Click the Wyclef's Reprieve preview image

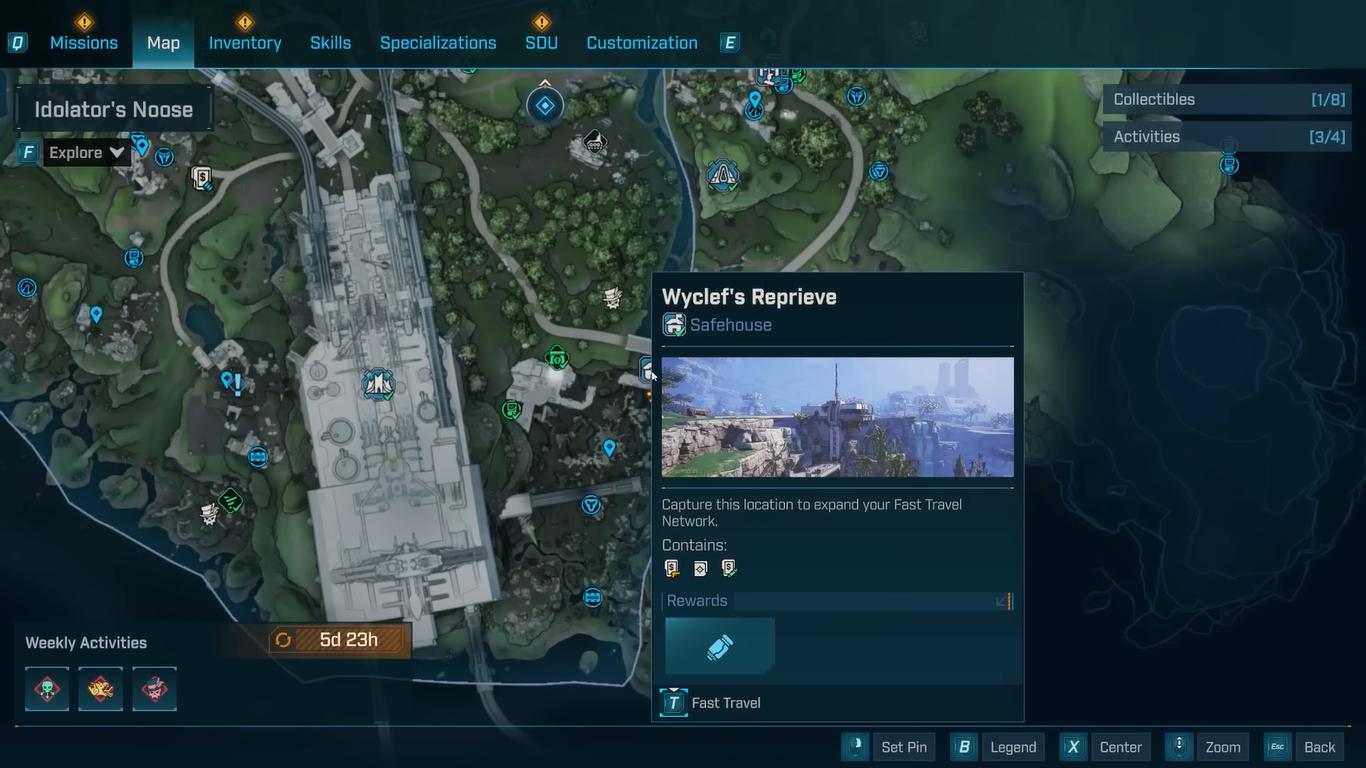(x=838, y=417)
